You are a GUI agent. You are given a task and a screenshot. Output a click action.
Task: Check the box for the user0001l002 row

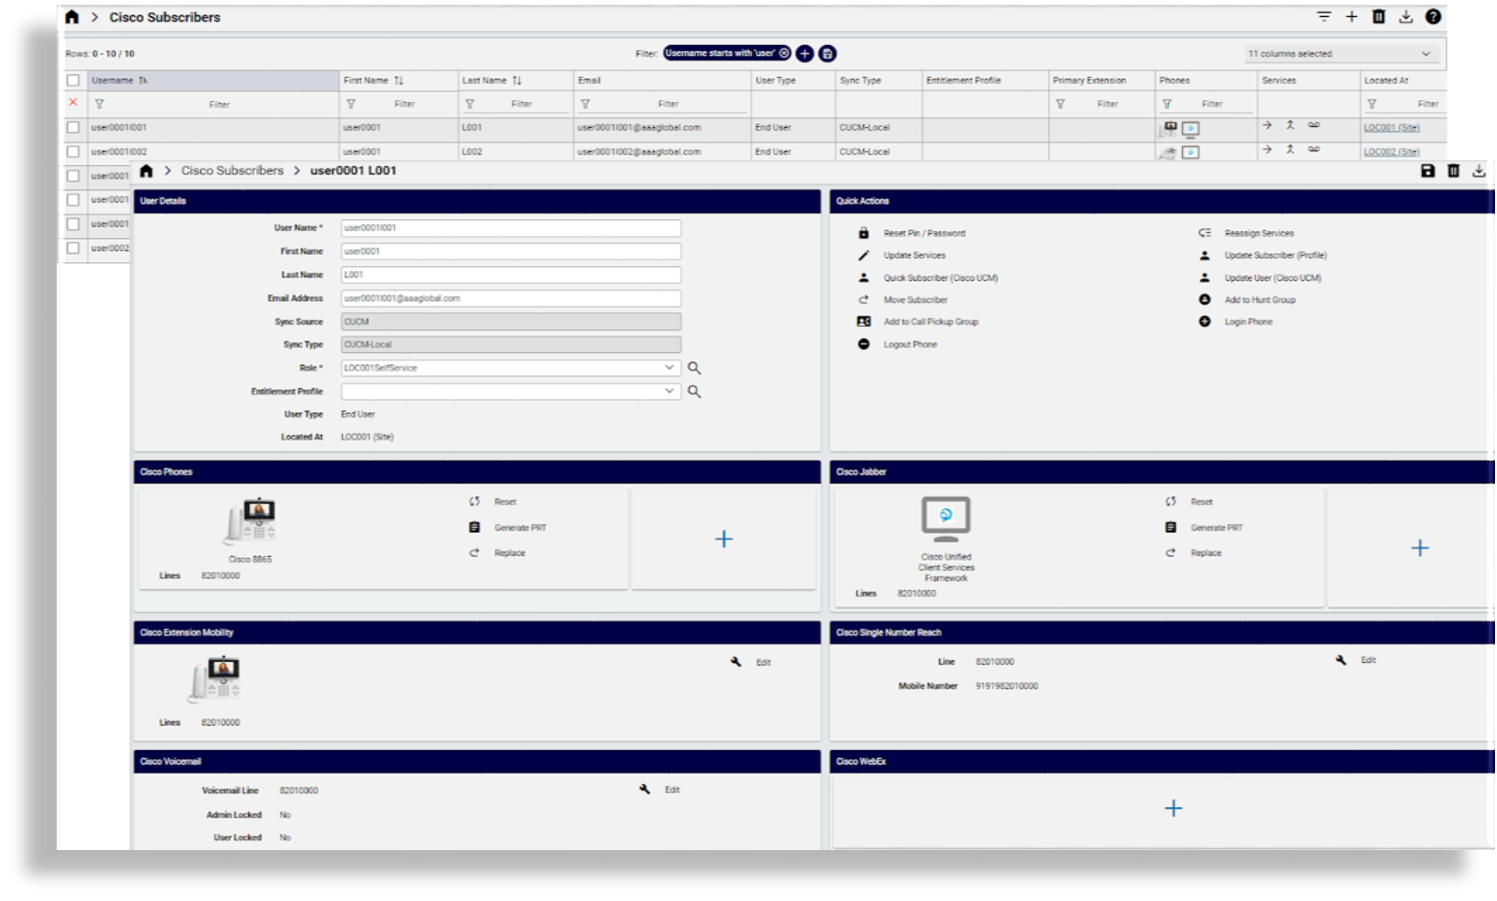(73, 152)
